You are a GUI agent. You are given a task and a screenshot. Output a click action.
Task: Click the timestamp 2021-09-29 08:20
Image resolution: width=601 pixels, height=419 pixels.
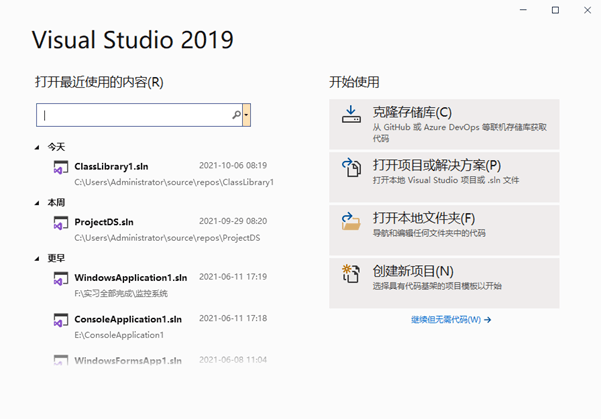(x=233, y=221)
